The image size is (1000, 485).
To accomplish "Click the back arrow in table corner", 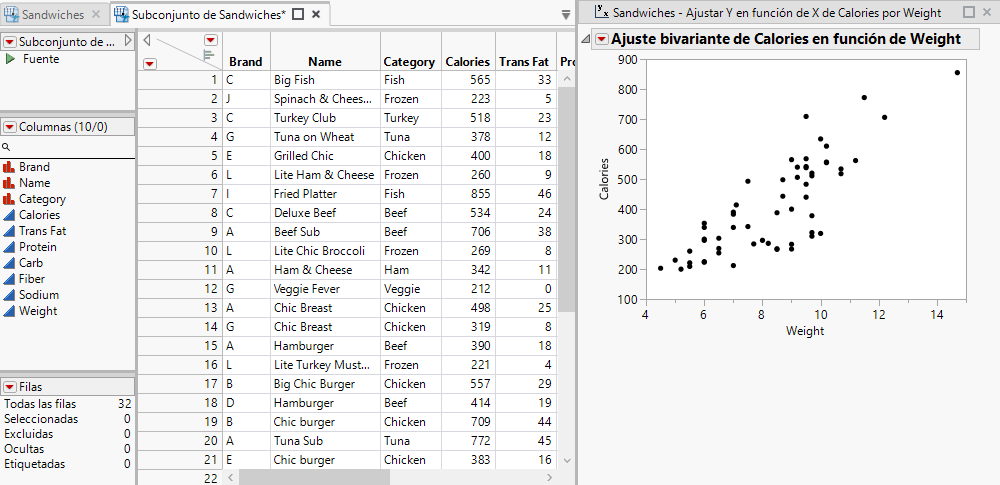I will (x=147, y=40).
